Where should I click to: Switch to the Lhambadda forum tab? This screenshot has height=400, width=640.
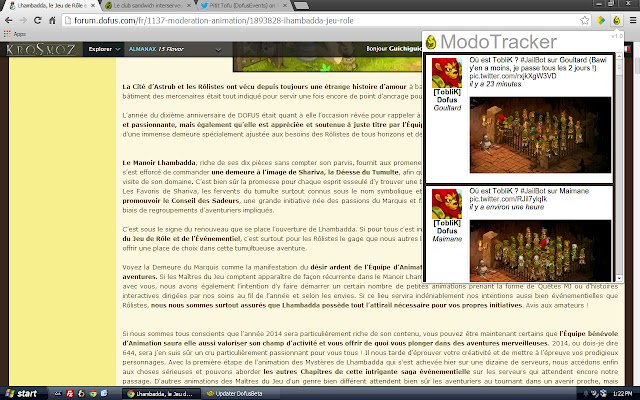(x=48, y=6)
